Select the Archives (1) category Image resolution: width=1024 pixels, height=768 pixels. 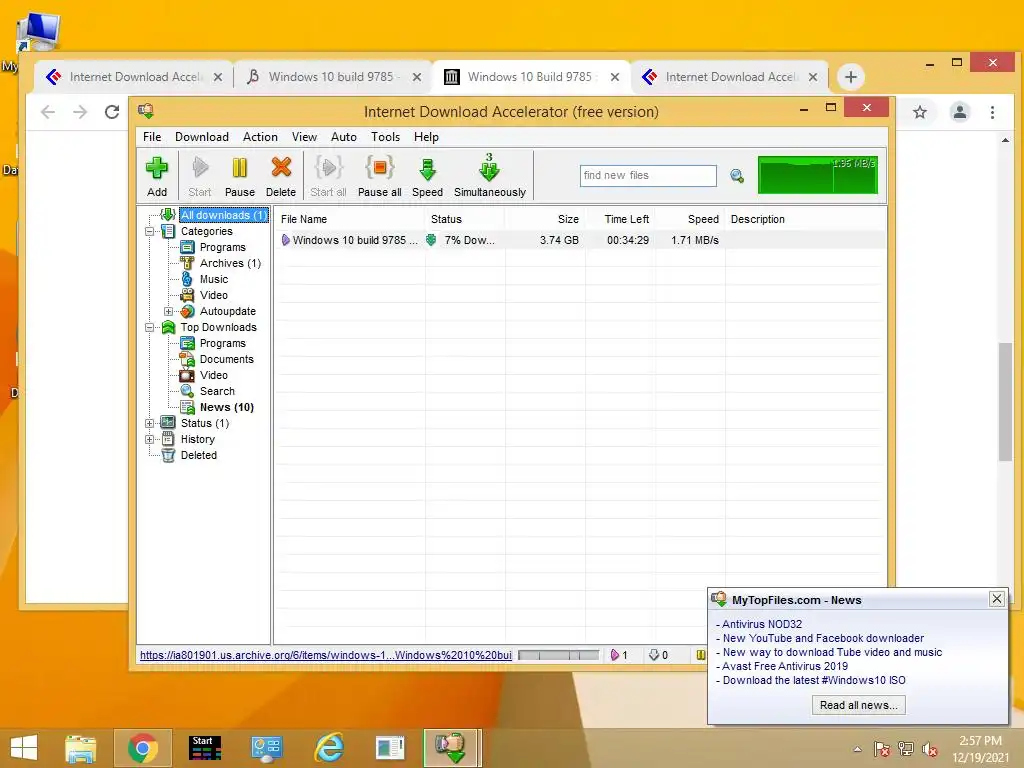231,263
